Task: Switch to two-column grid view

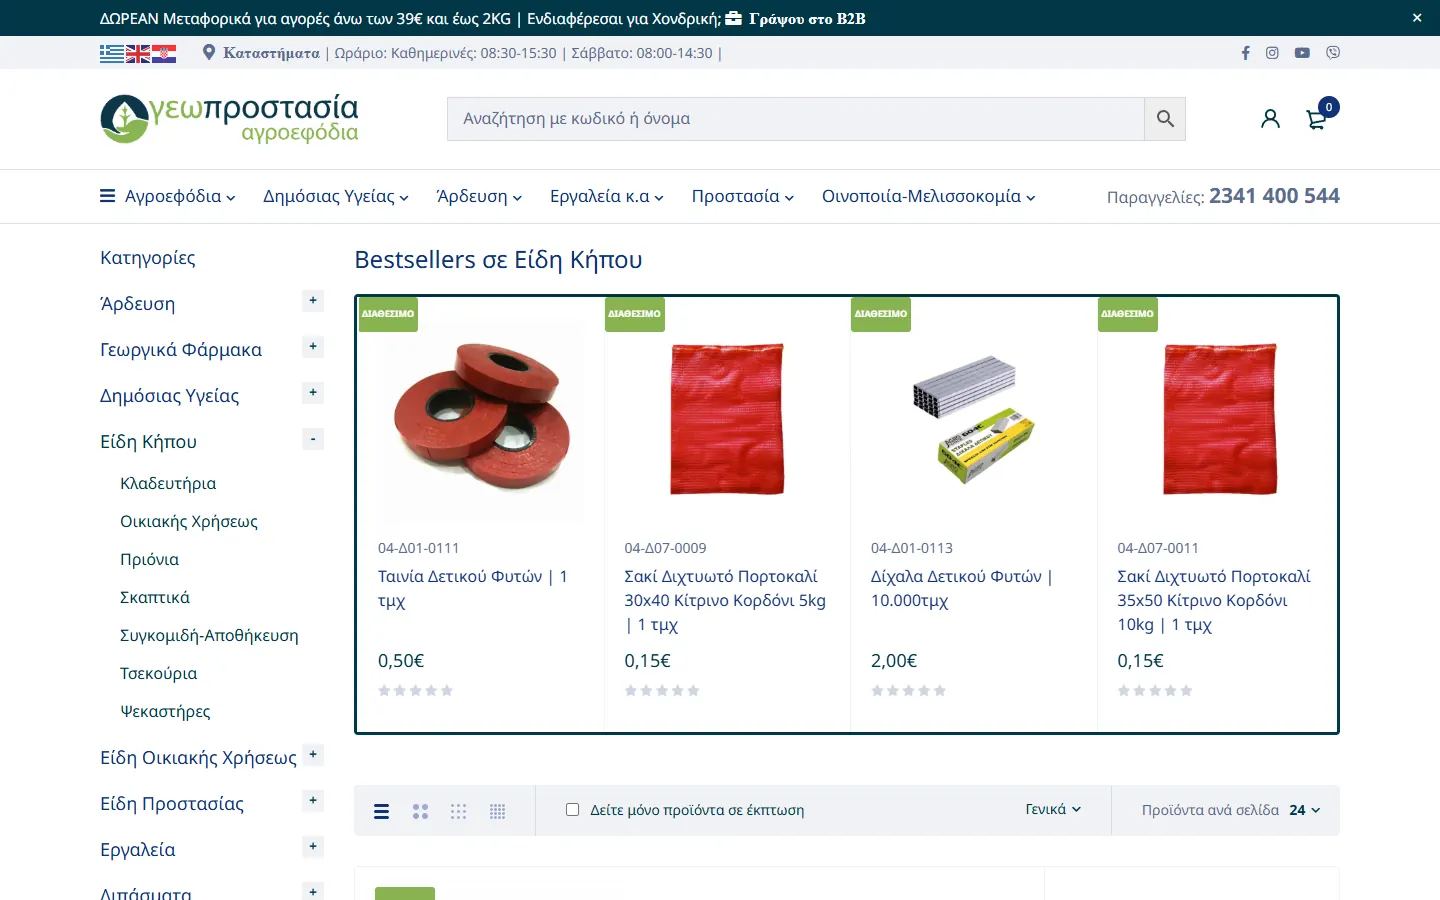Action: pos(420,811)
